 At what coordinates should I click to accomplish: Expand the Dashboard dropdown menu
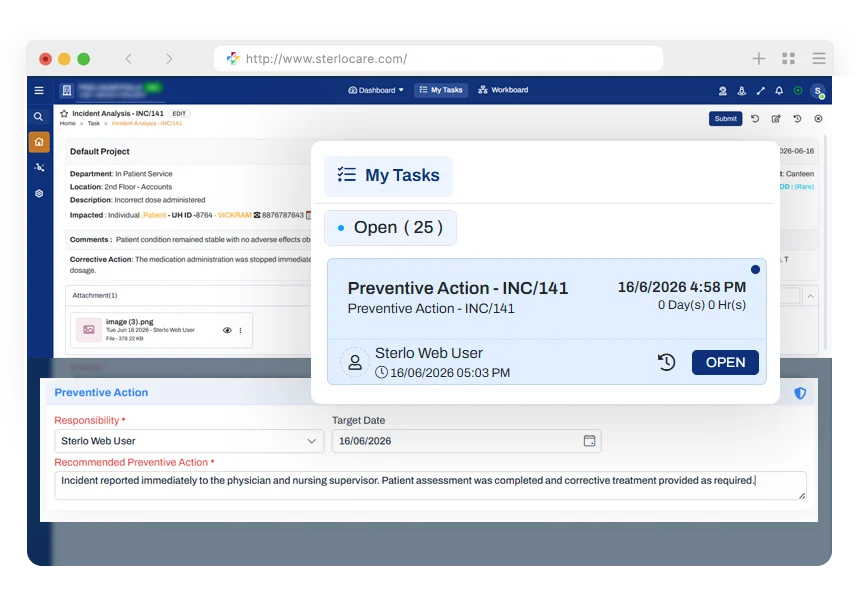tap(376, 90)
